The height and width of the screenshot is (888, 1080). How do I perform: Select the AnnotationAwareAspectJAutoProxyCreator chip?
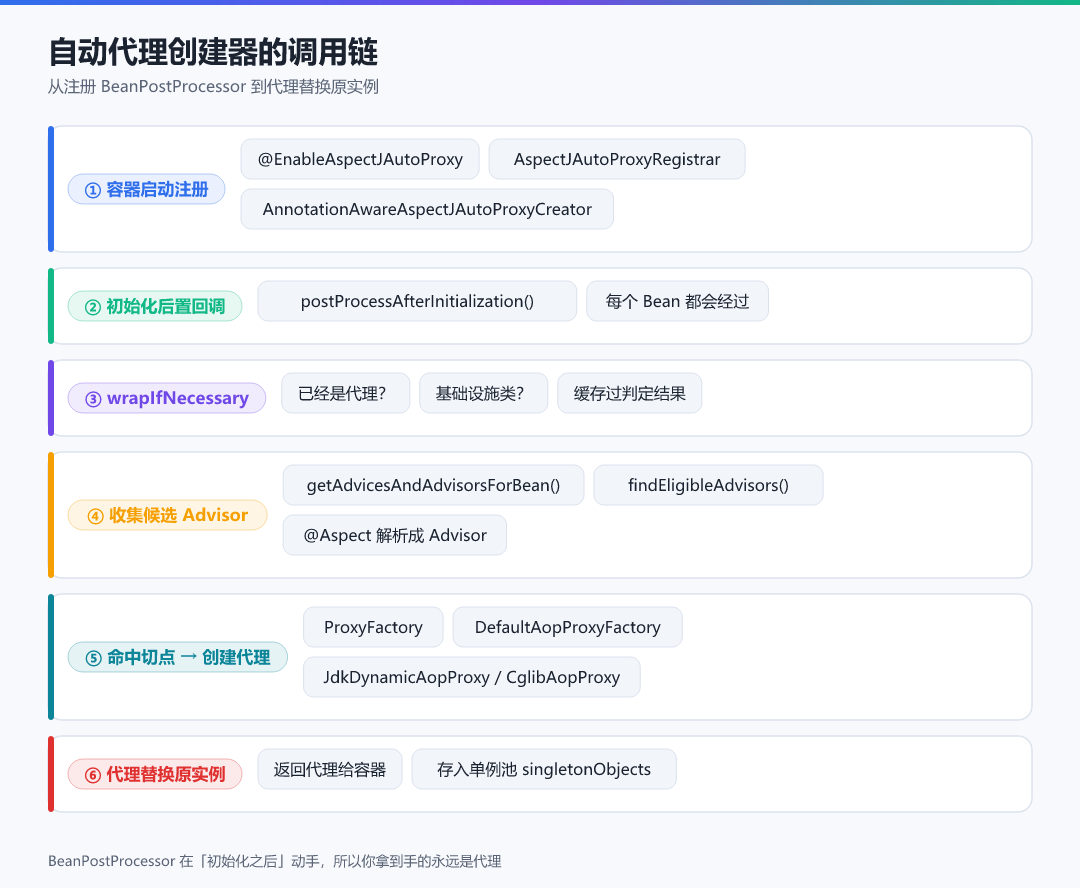point(427,209)
